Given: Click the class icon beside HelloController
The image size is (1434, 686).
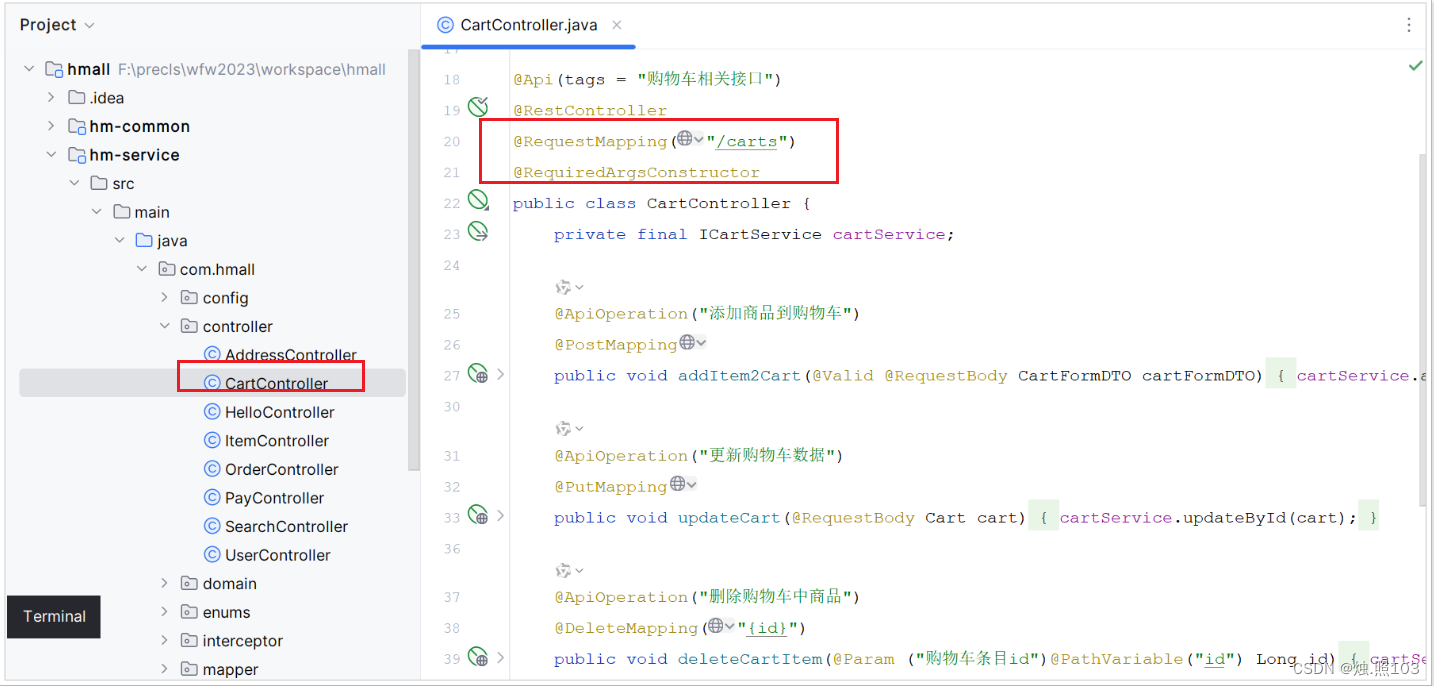Looking at the screenshot, I should pyautogui.click(x=211, y=412).
